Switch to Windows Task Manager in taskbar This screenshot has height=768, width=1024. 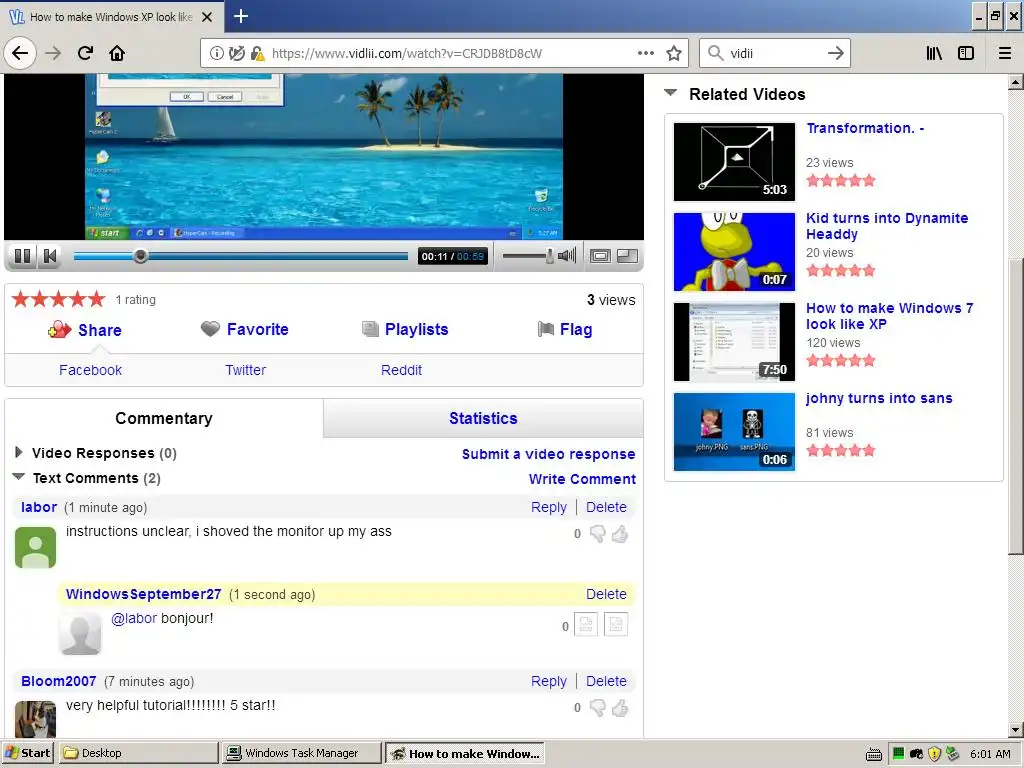pyautogui.click(x=301, y=753)
